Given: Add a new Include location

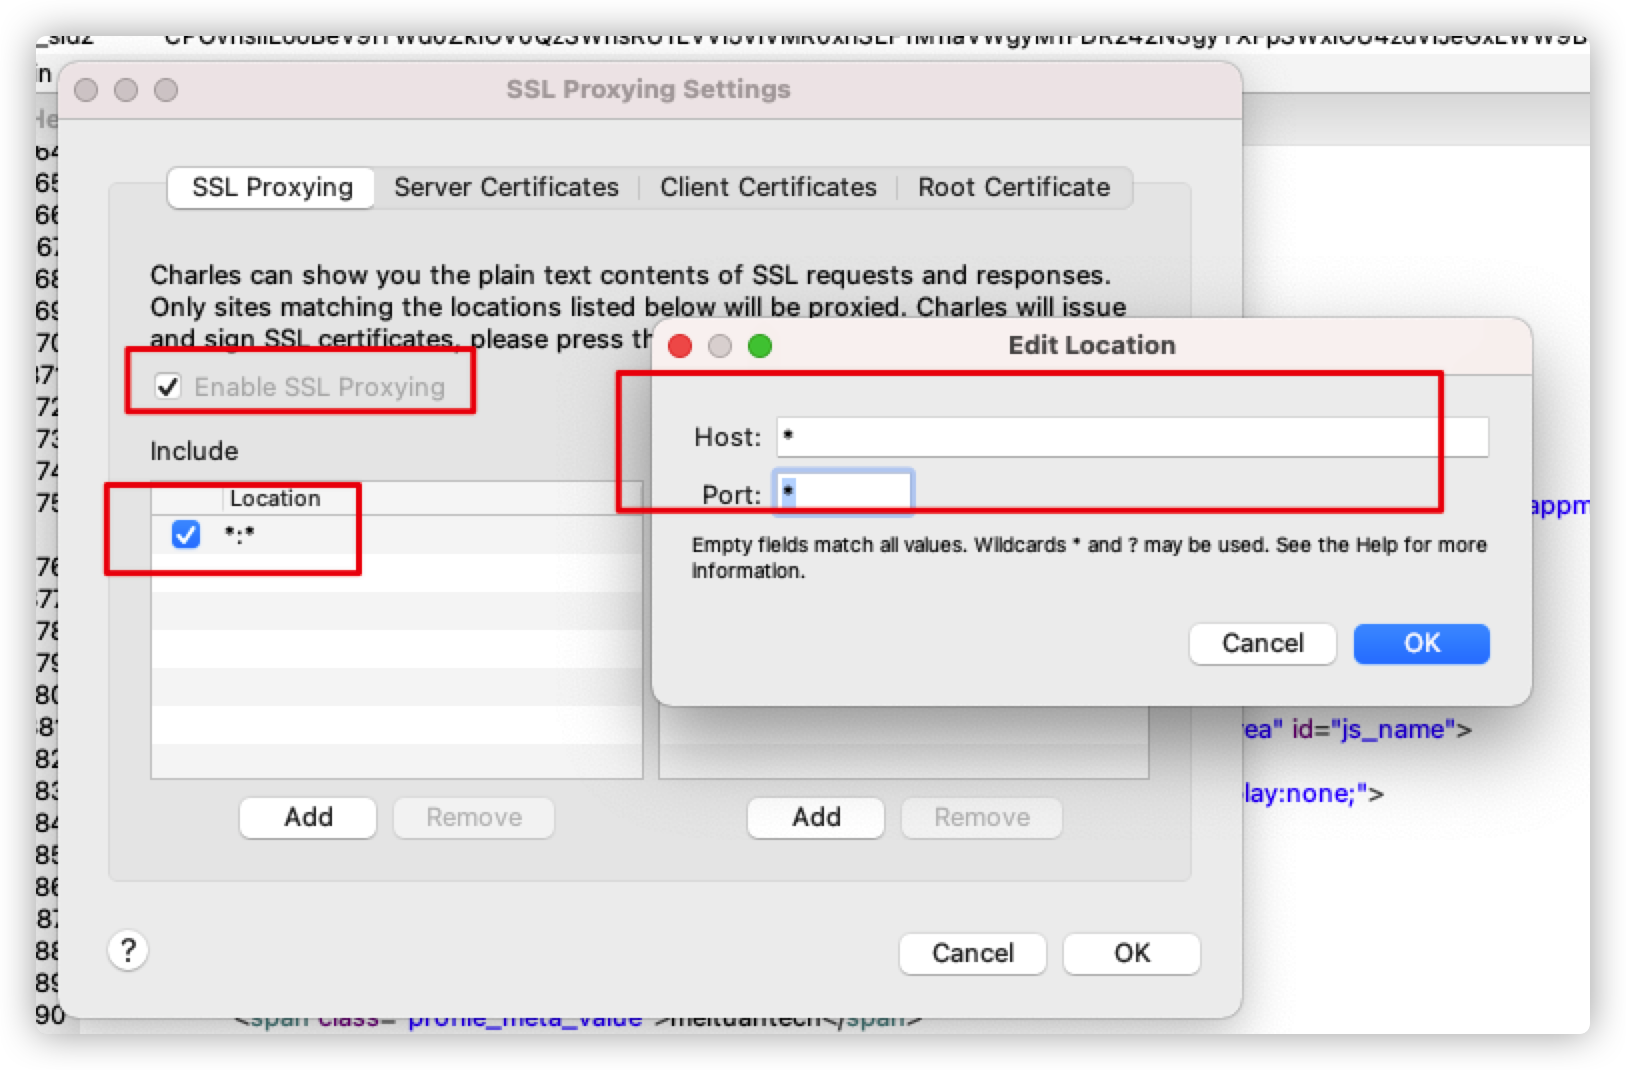Looking at the screenshot, I should (x=308, y=817).
